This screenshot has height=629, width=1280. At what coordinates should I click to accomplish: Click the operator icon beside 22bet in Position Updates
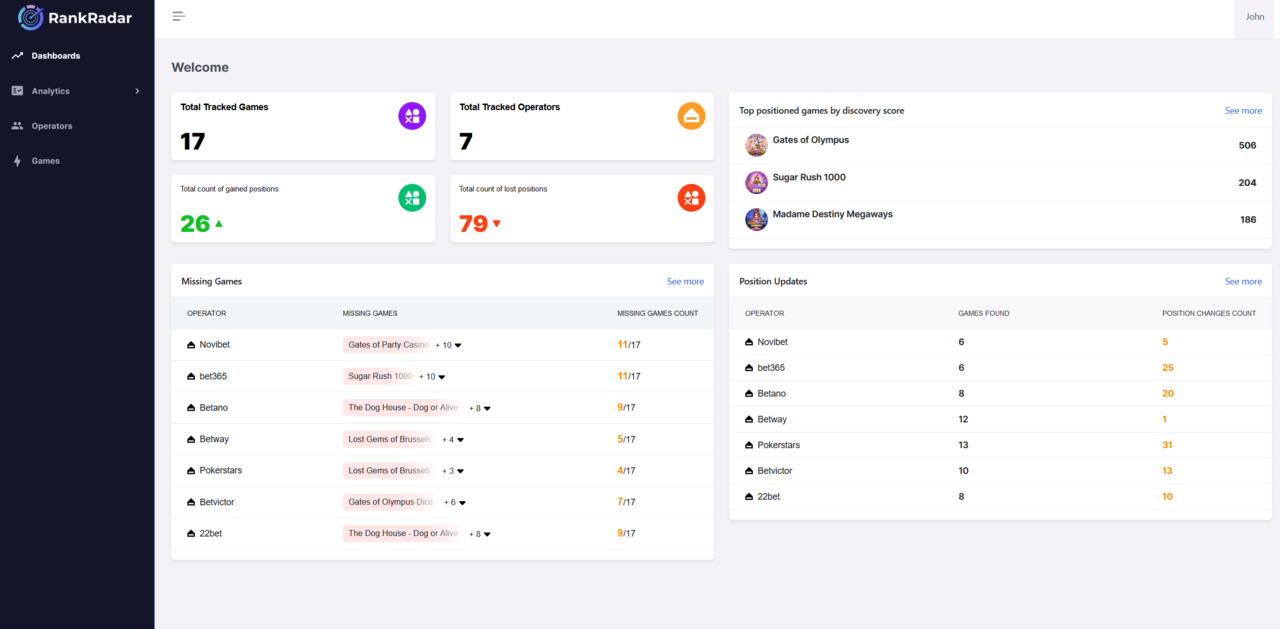point(749,497)
